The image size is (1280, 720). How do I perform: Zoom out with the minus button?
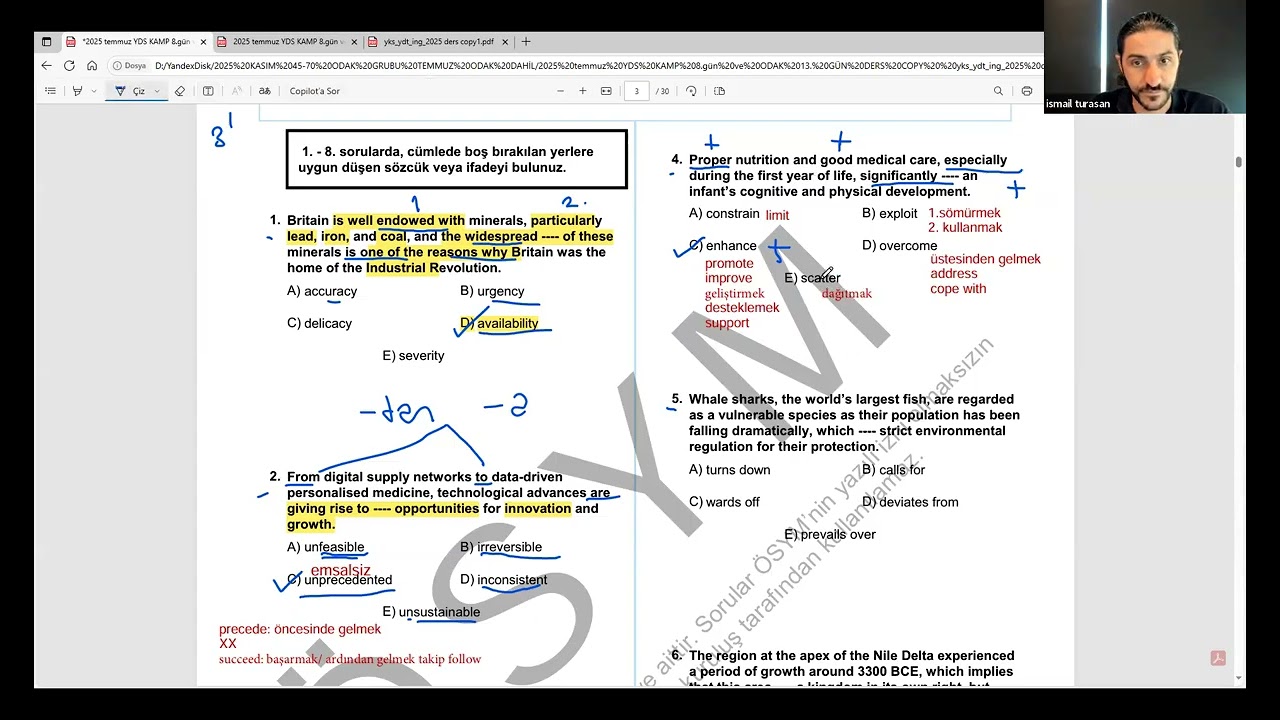coord(560,91)
